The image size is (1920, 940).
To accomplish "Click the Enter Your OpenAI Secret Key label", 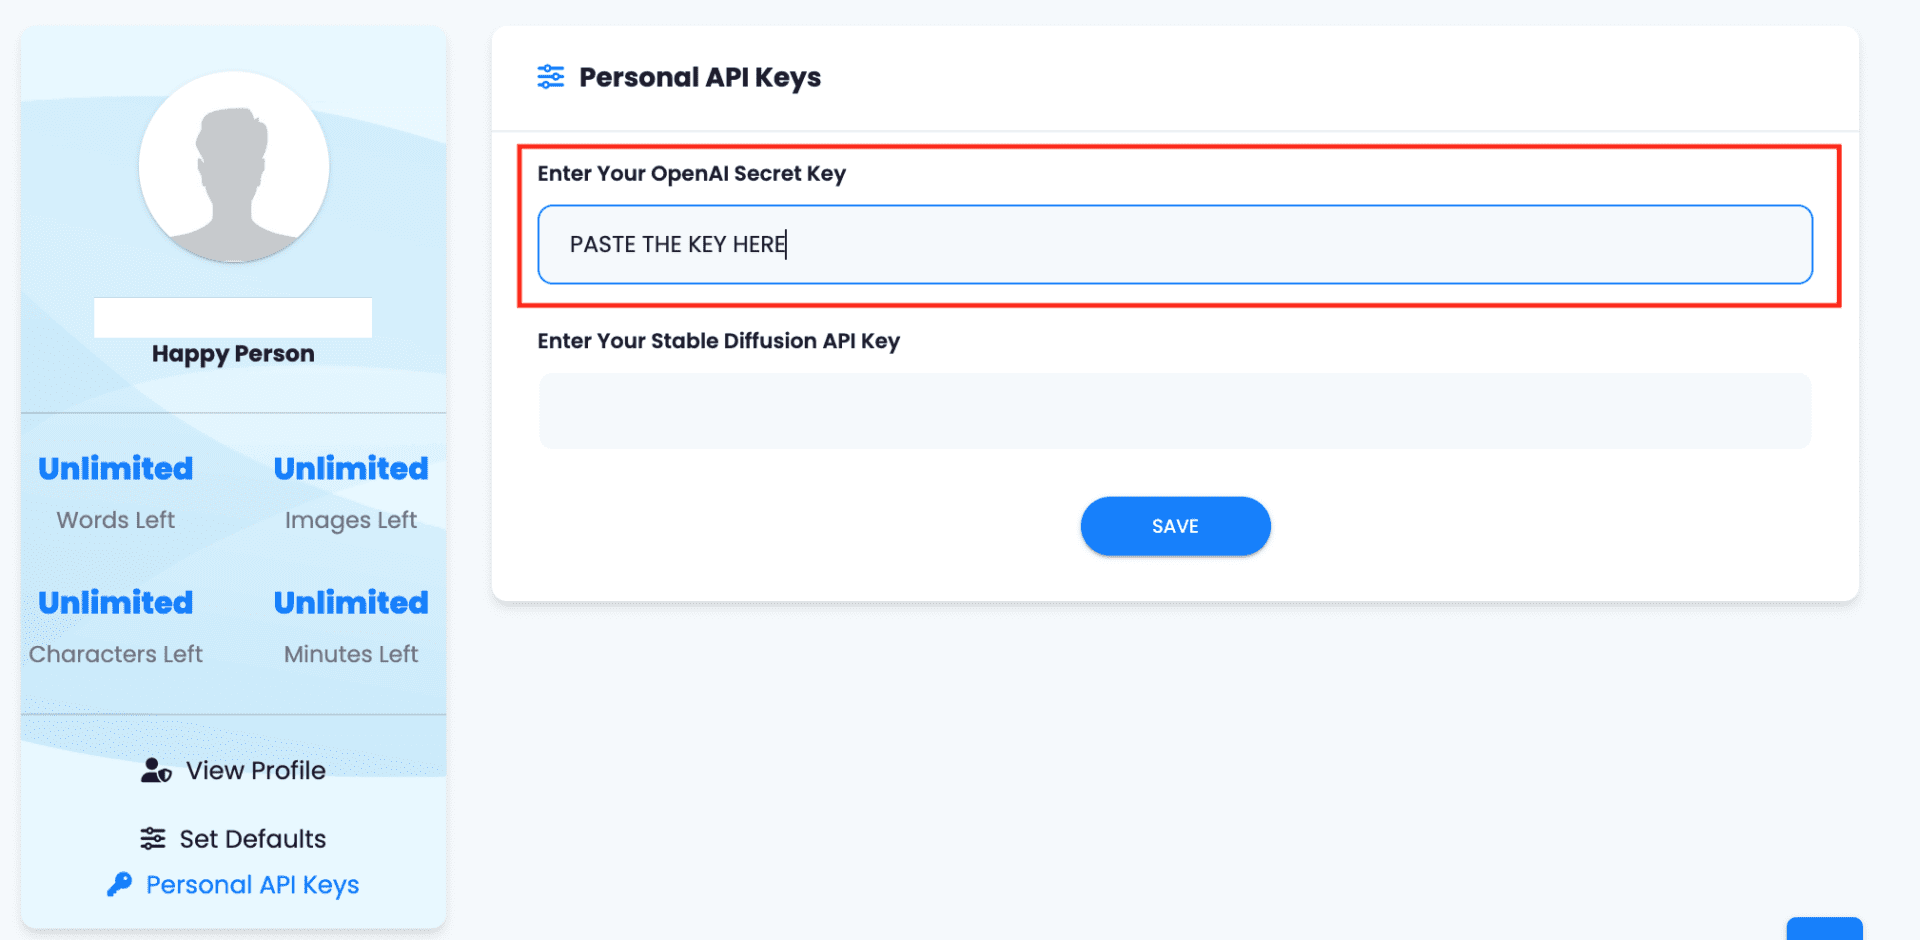I will coord(691,173).
